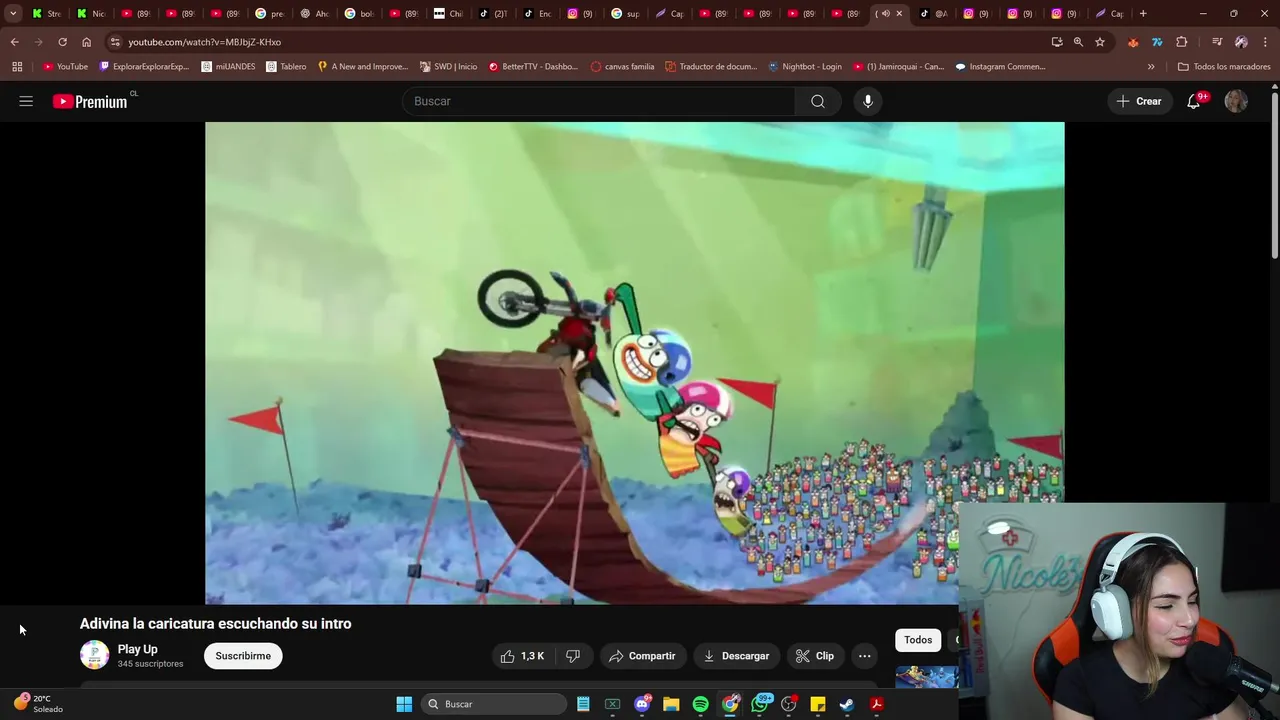Click the zoom magnifier in address bar
Viewport: 1280px width, 720px height.
(1078, 42)
